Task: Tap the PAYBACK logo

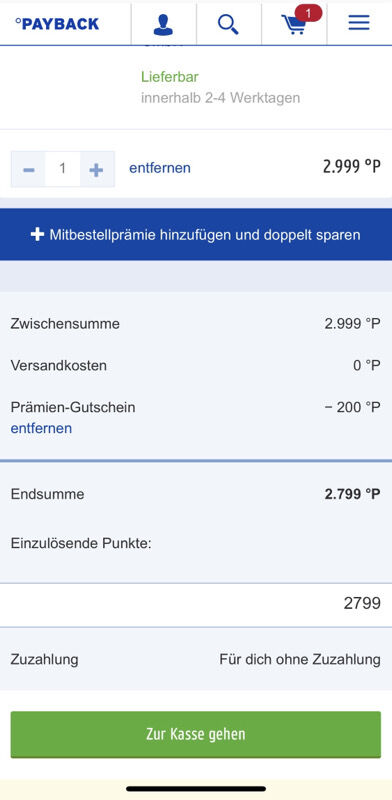Action: 57,23
